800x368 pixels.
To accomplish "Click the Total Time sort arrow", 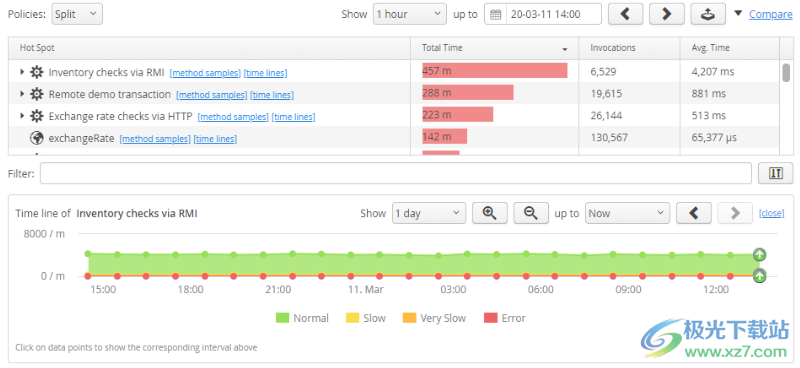I will pos(565,50).
